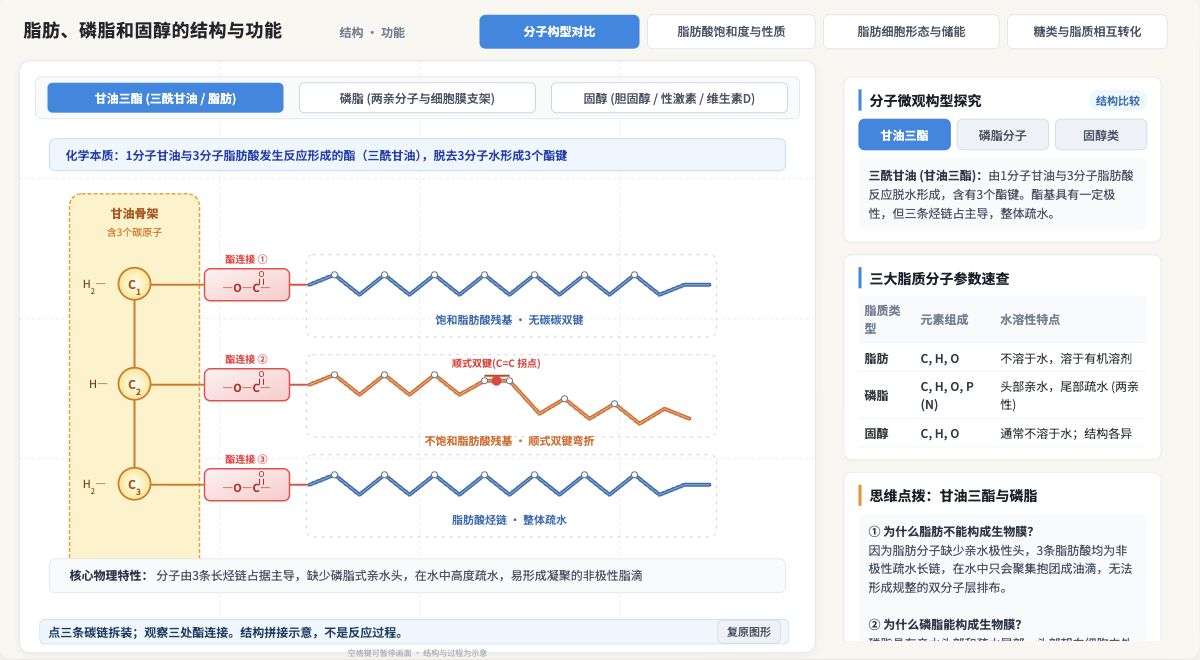Click the 核心物理特性 description banner
Image resolution: width=1200 pixels, height=660 pixels.
[x=417, y=576]
